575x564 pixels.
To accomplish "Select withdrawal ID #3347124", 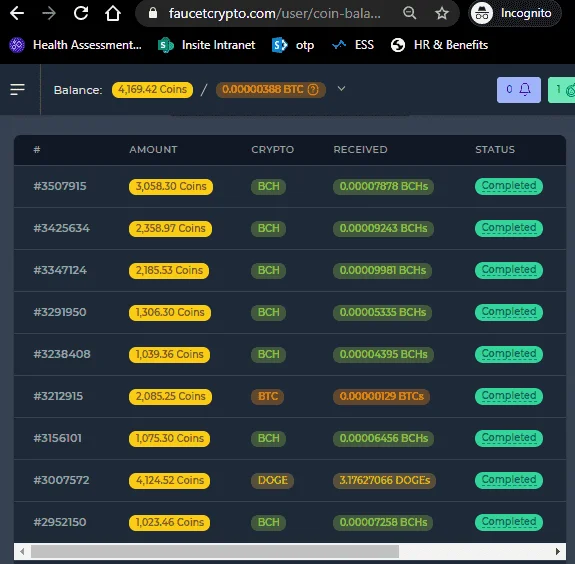I will tap(60, 270).
